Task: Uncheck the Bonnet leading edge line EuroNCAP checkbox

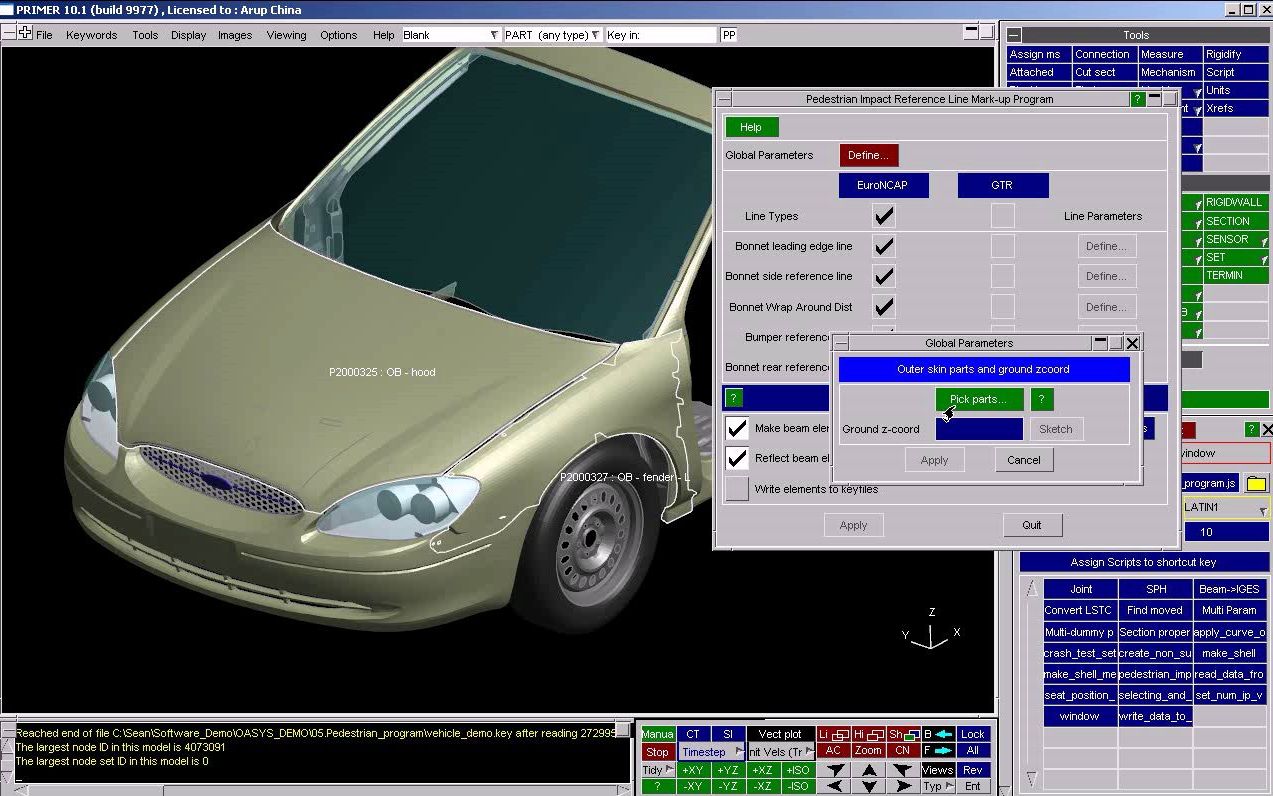Action: point(883,246)
